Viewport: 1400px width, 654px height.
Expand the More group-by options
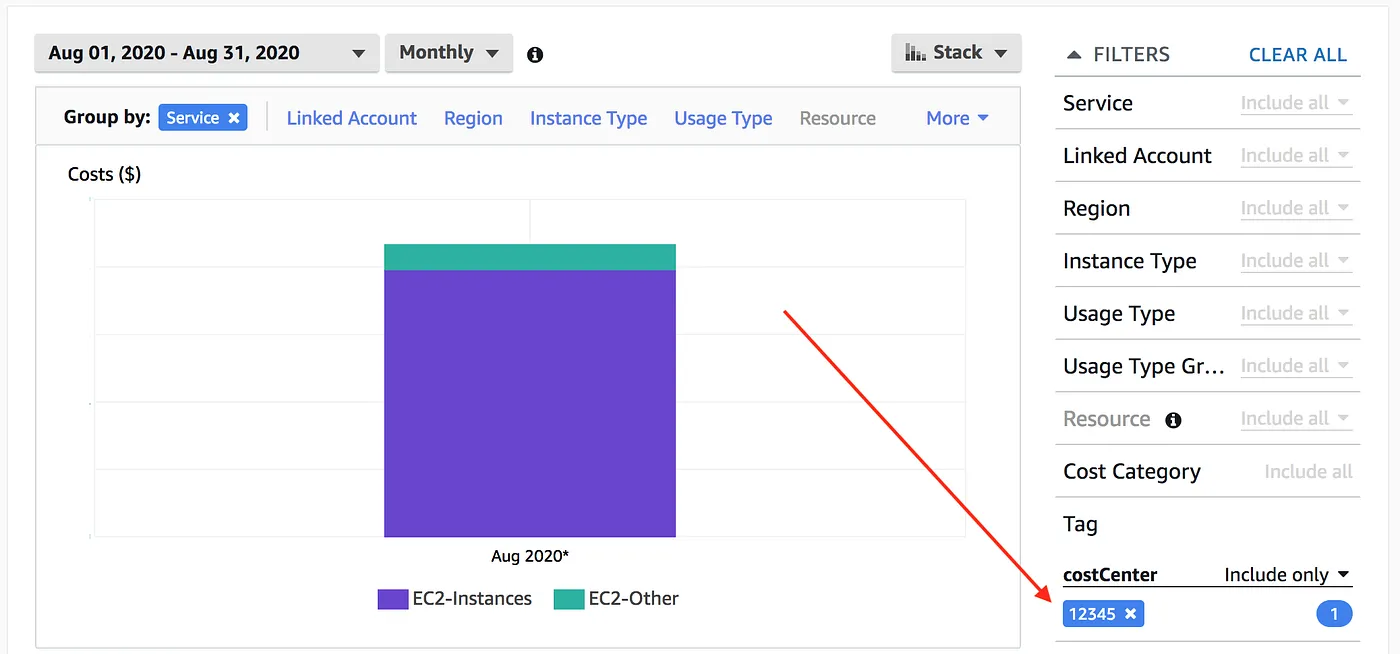957,118
